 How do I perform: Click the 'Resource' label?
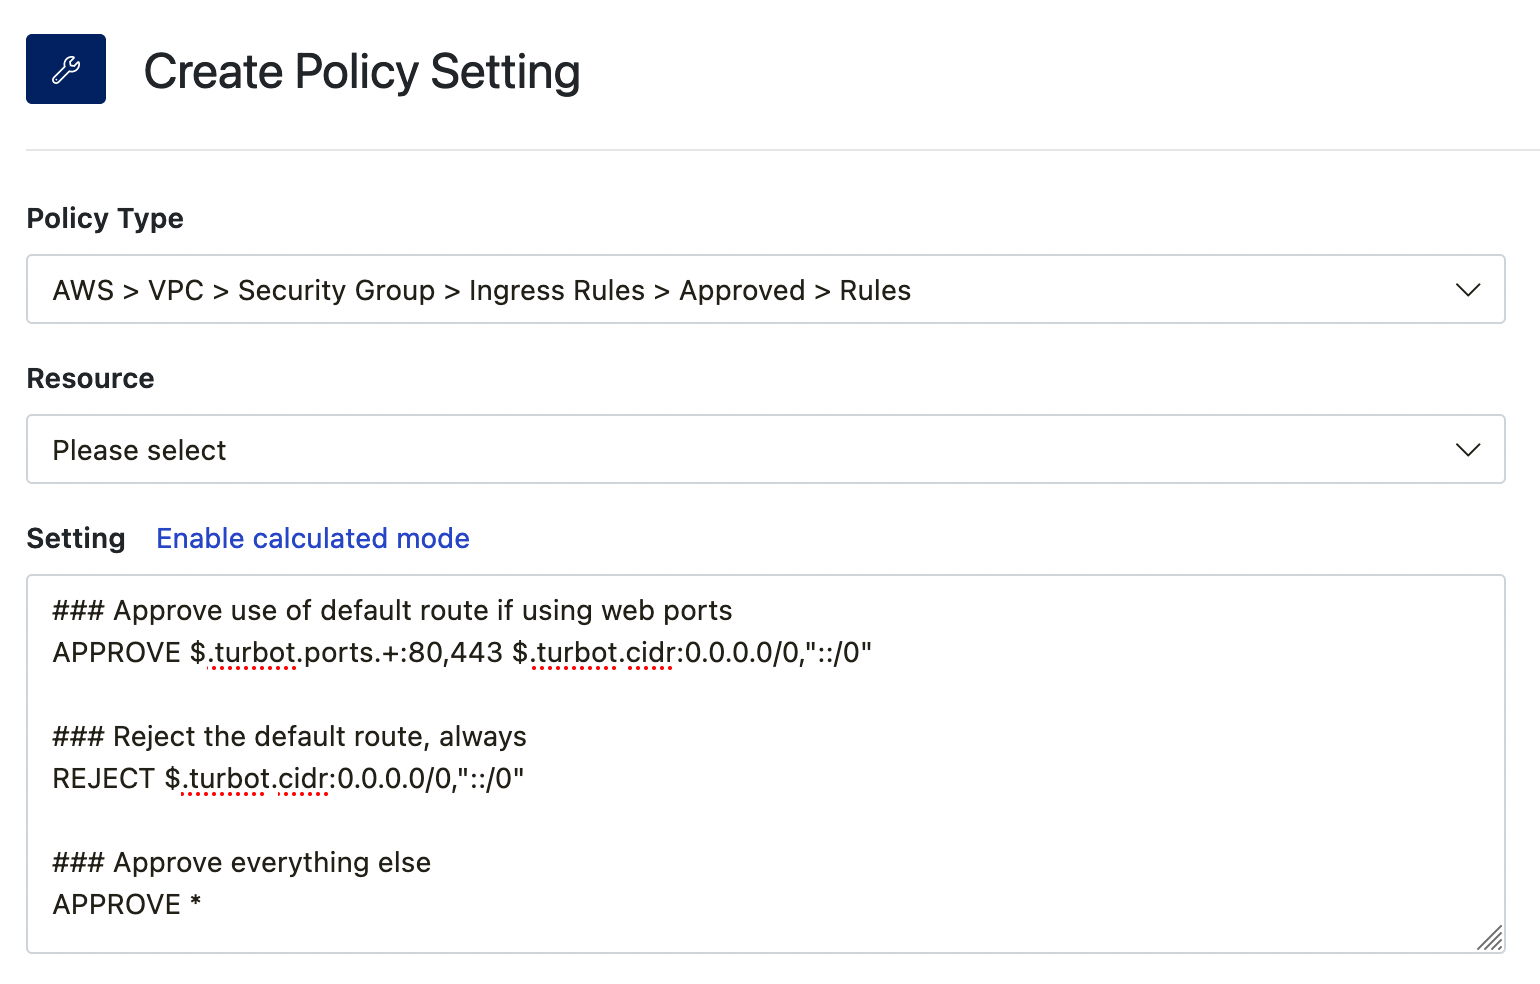pos(91,378)
